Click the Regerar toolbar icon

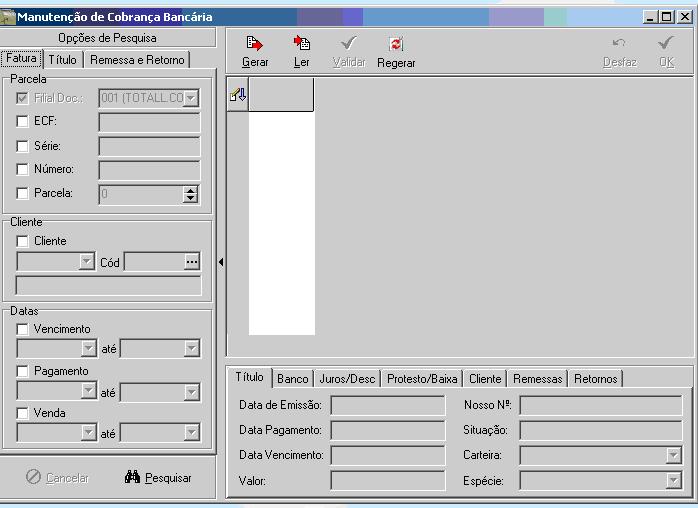[x=395, y=44]
